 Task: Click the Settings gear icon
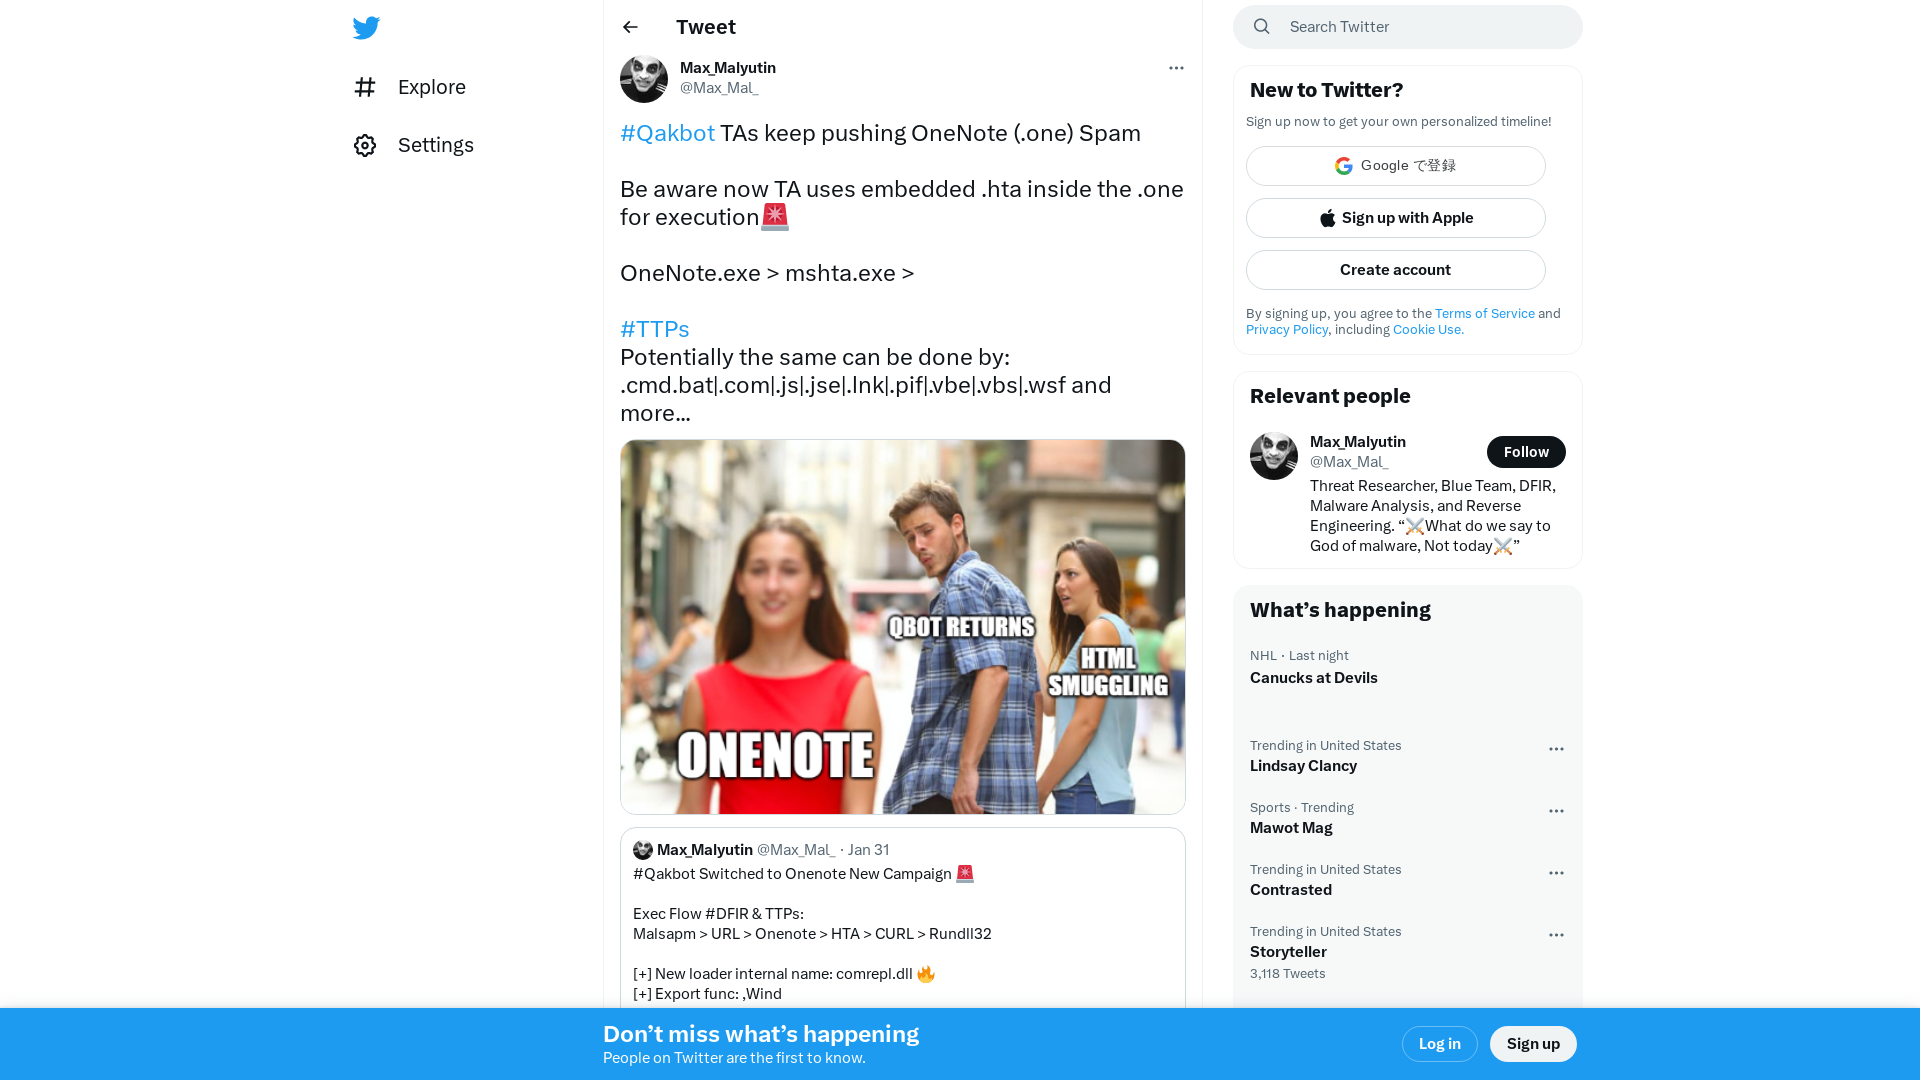click(x=365, y=145)
